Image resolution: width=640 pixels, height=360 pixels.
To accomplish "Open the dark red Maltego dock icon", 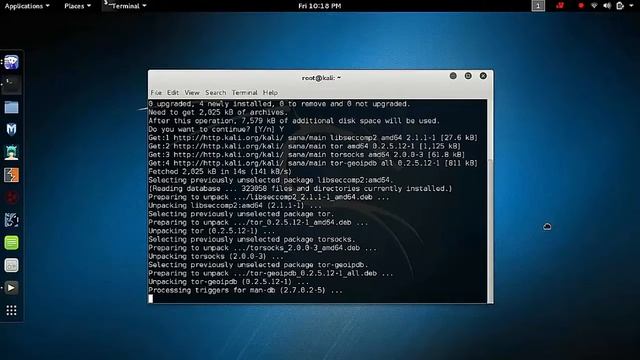I will coord(11,198).
